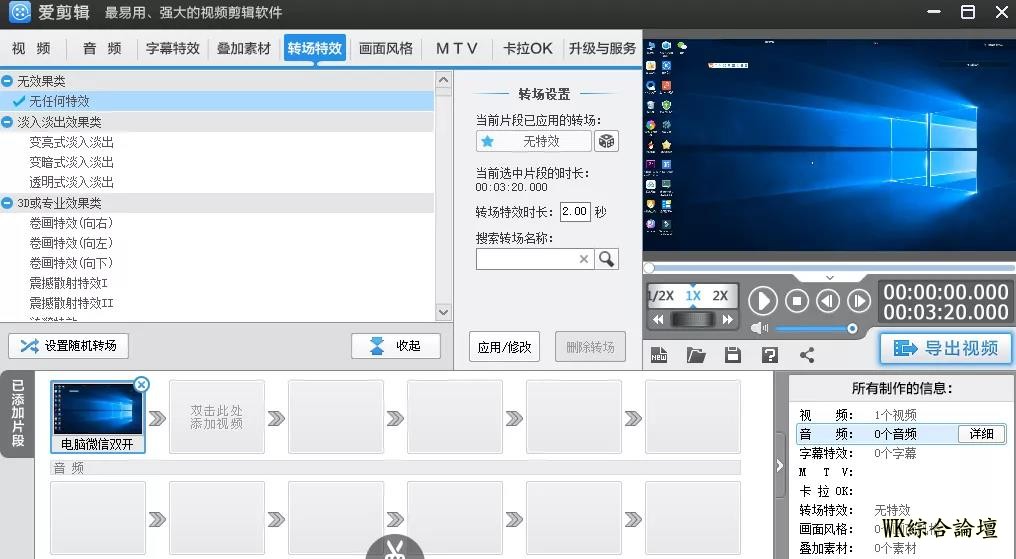Select 震撼散射特效I transition
The width and height of the screenshot is (1016, 559).
coord(69,283)
